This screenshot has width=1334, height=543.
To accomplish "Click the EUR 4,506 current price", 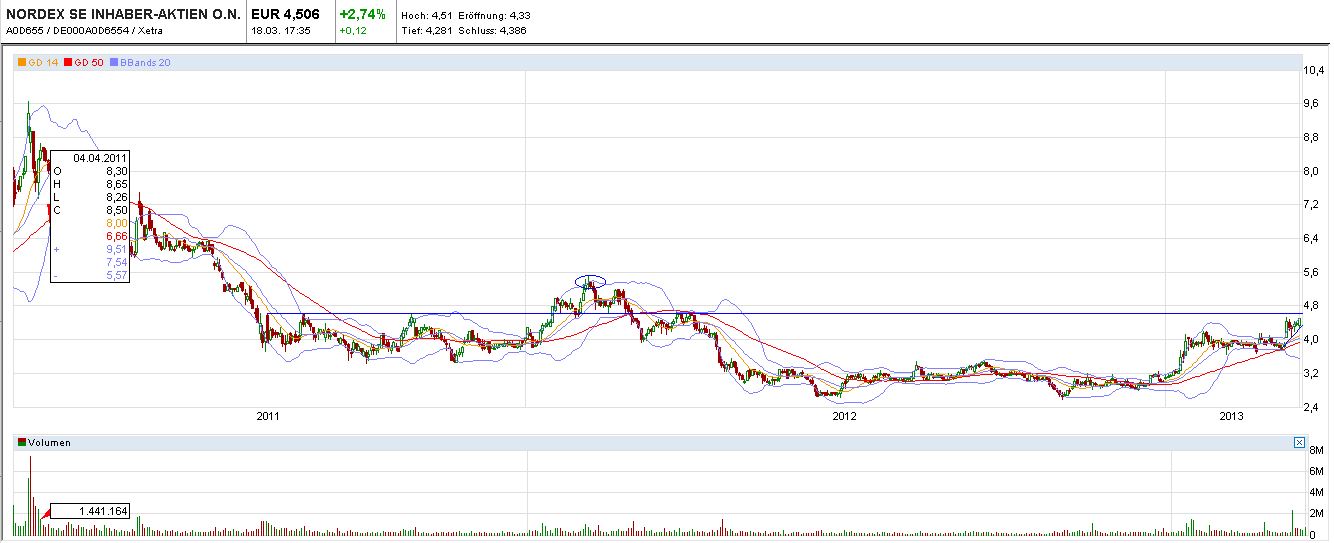I will 285,14.
